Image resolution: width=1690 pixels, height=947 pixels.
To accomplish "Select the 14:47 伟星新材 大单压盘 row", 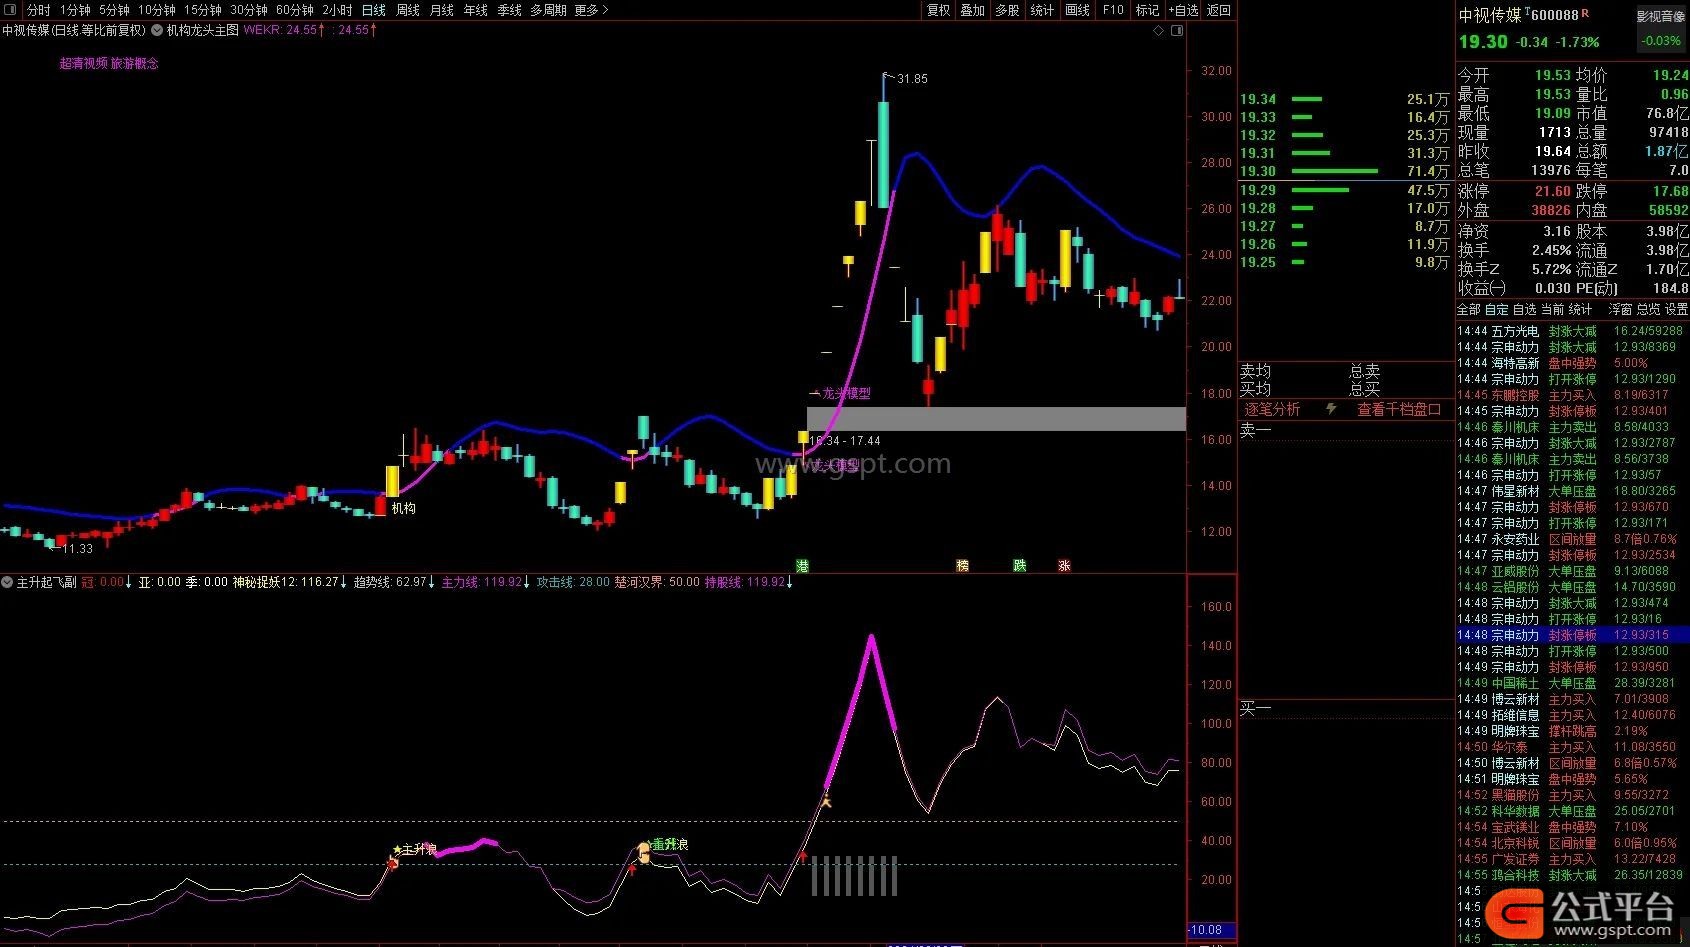I will pos(1571,491).
